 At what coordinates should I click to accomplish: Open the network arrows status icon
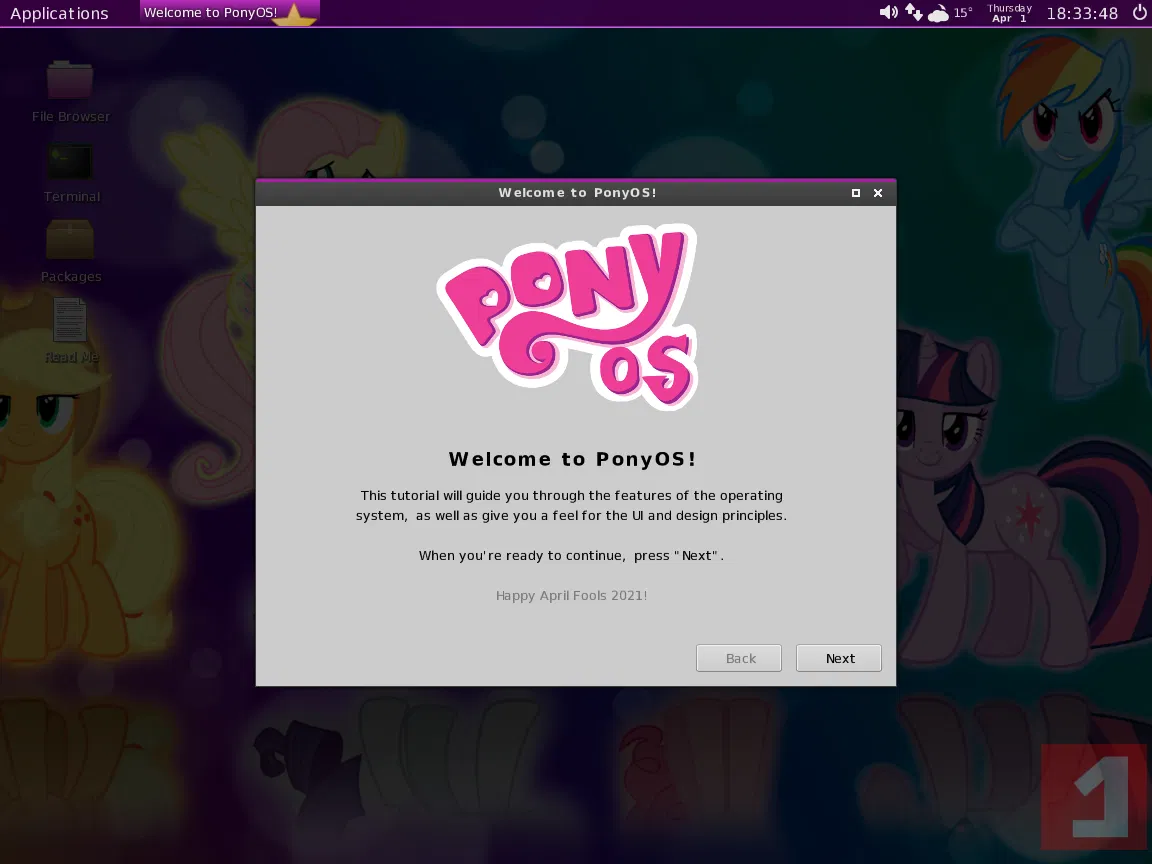[913, 12]
